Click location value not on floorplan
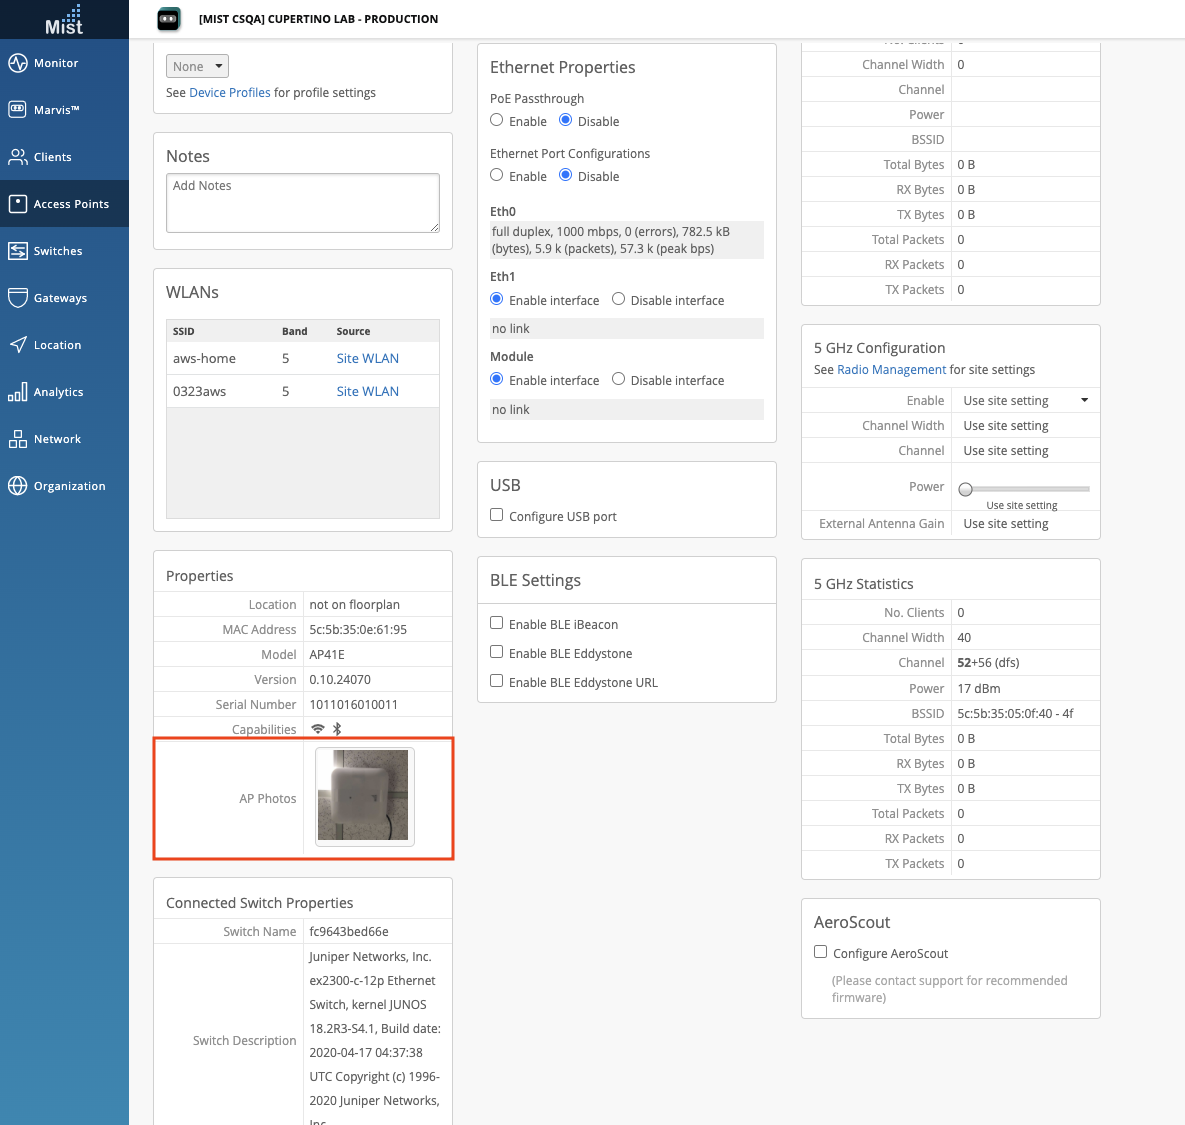 354,604
